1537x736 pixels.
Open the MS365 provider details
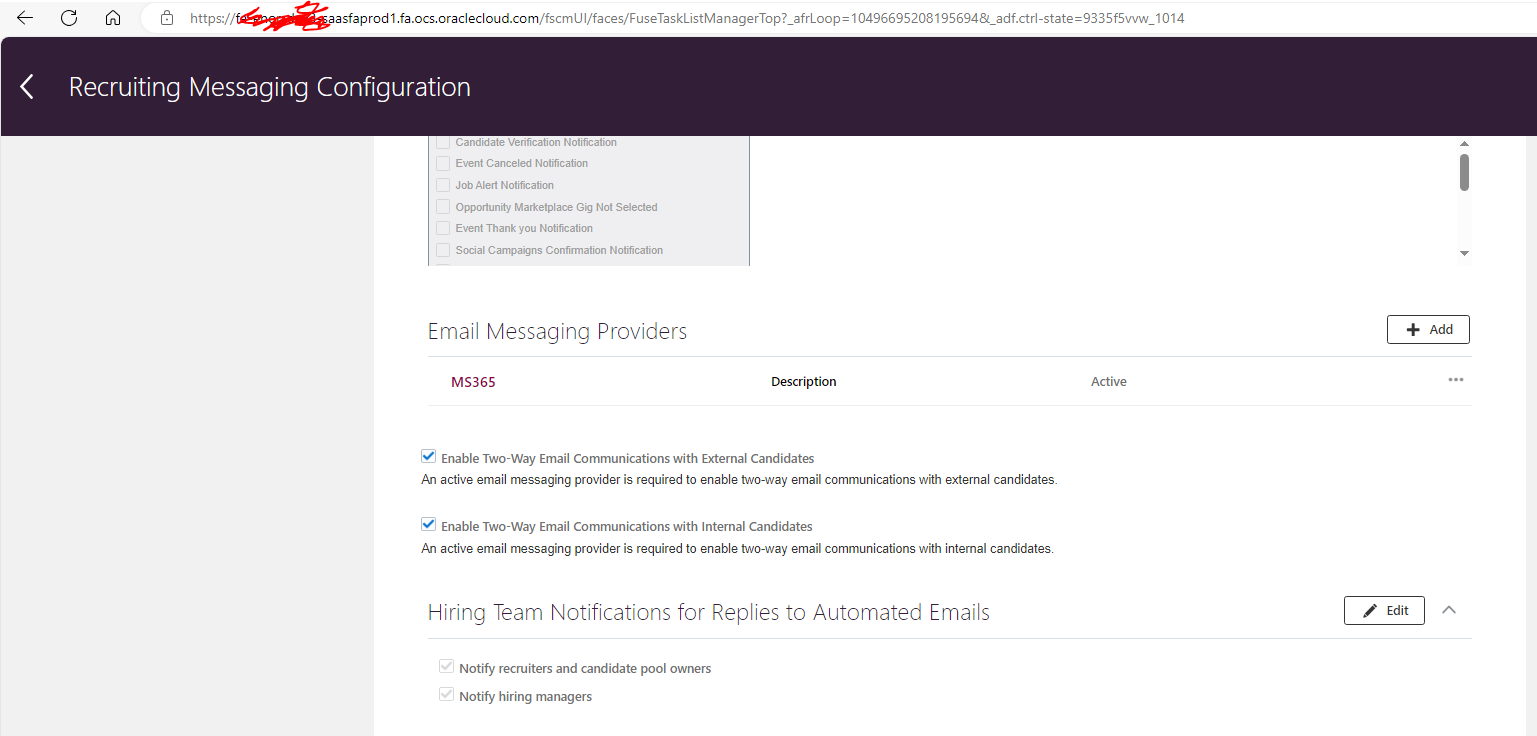coord(472,381)
